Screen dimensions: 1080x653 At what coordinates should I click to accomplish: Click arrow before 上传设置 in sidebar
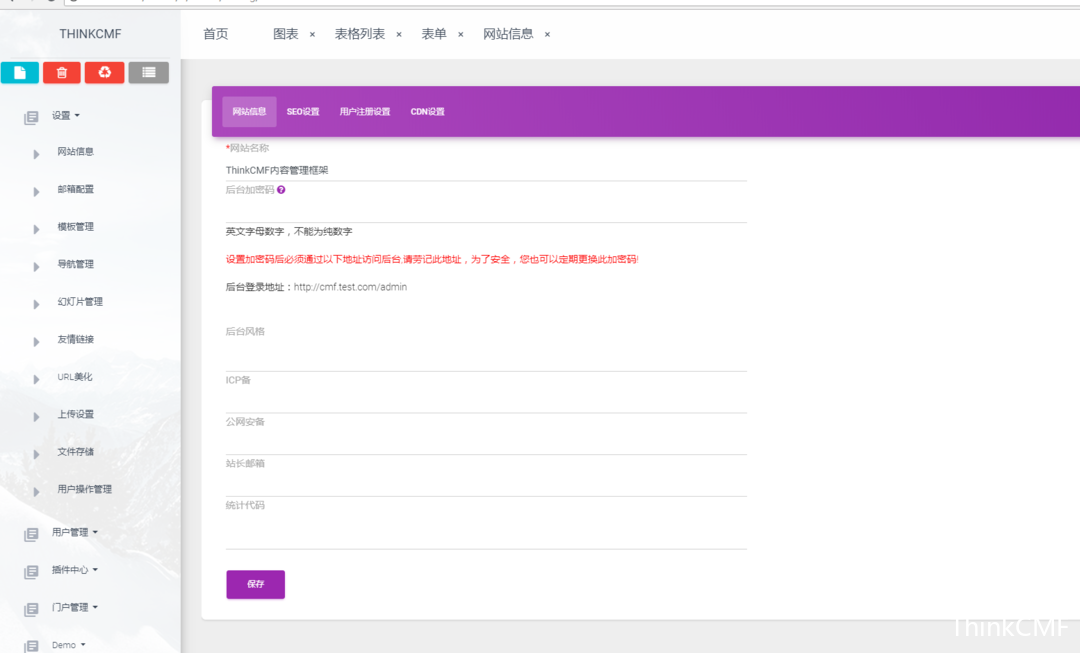tap(37, 417)
